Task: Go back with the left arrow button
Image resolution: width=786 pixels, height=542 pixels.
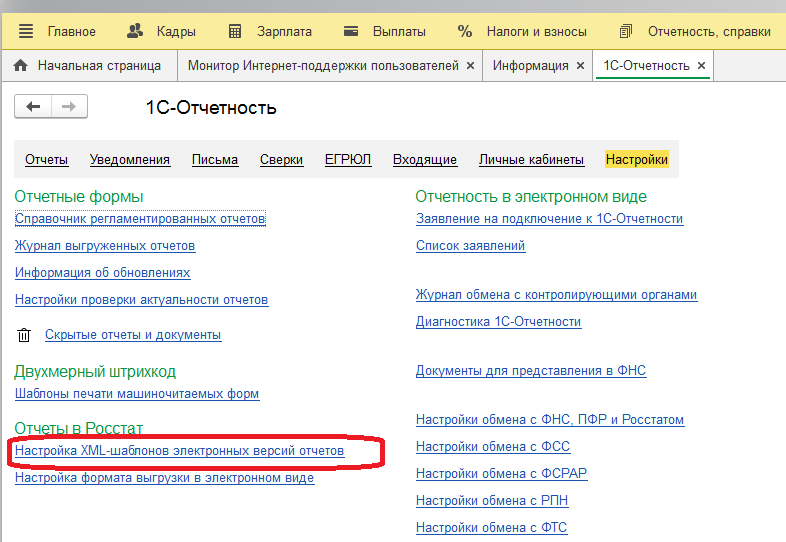Action: pos(33,106)
